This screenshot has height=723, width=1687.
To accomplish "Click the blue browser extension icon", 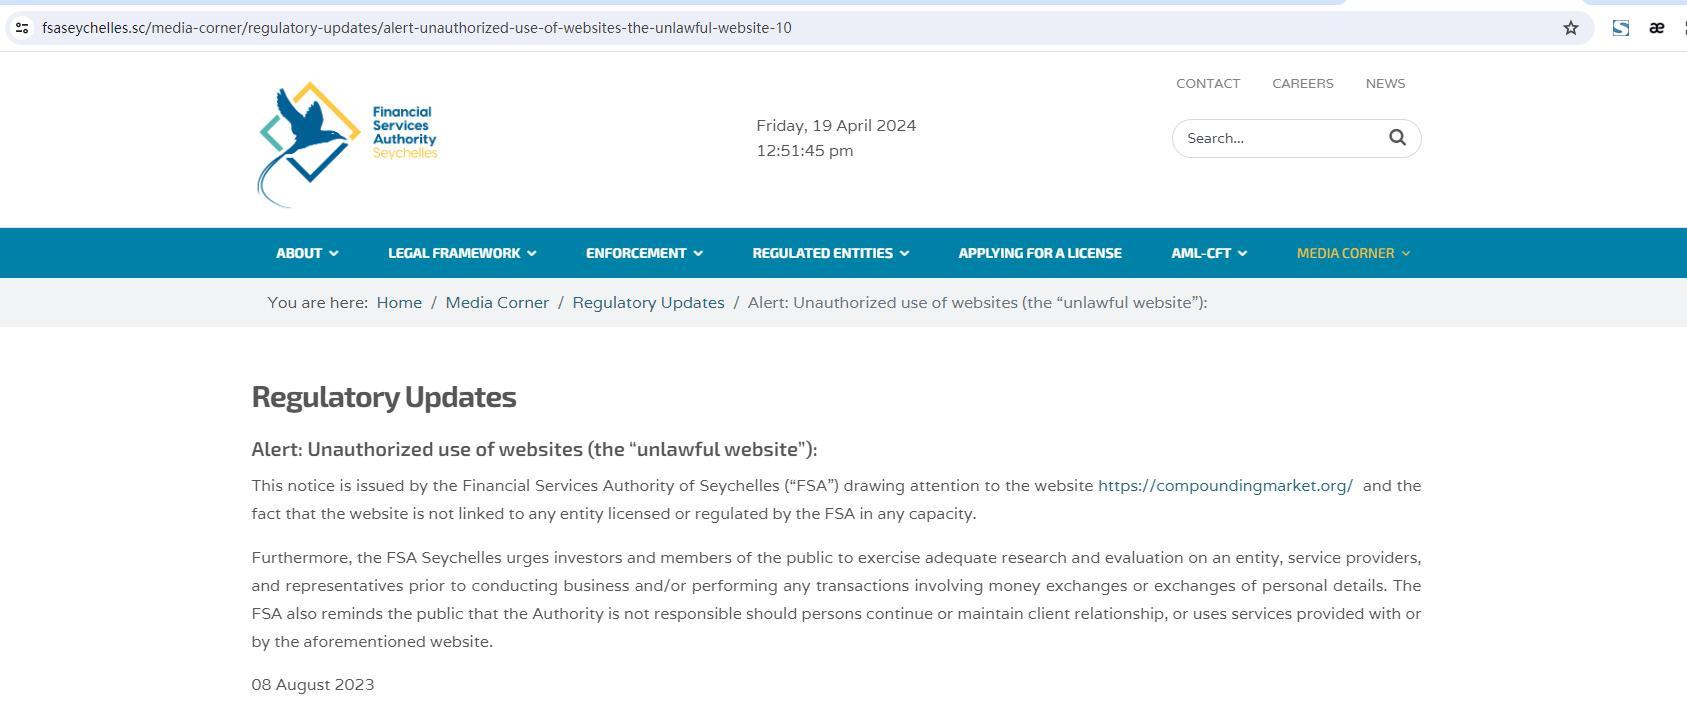I will [x=1620, y=28].
